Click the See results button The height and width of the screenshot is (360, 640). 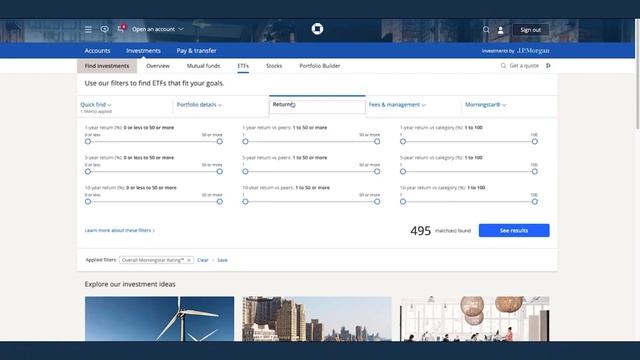coord(514,231)
